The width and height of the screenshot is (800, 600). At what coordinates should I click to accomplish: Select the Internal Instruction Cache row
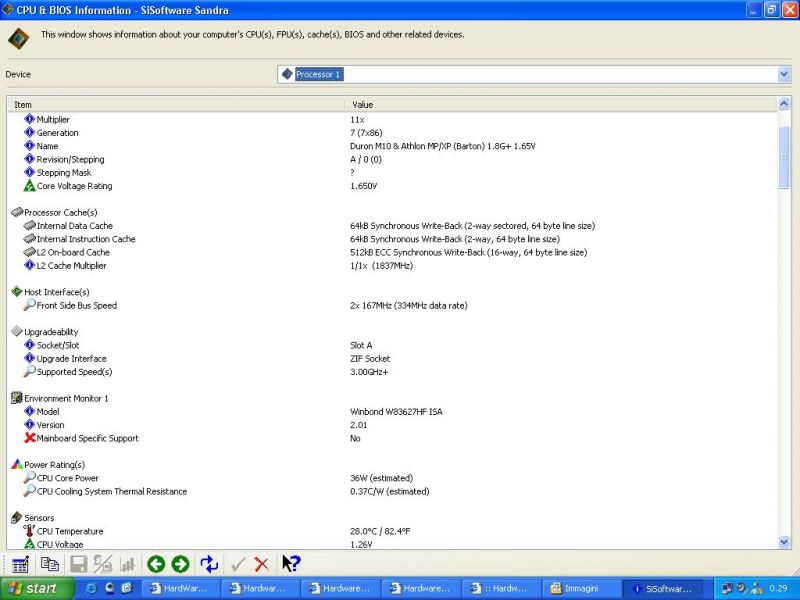coord(393,239)
